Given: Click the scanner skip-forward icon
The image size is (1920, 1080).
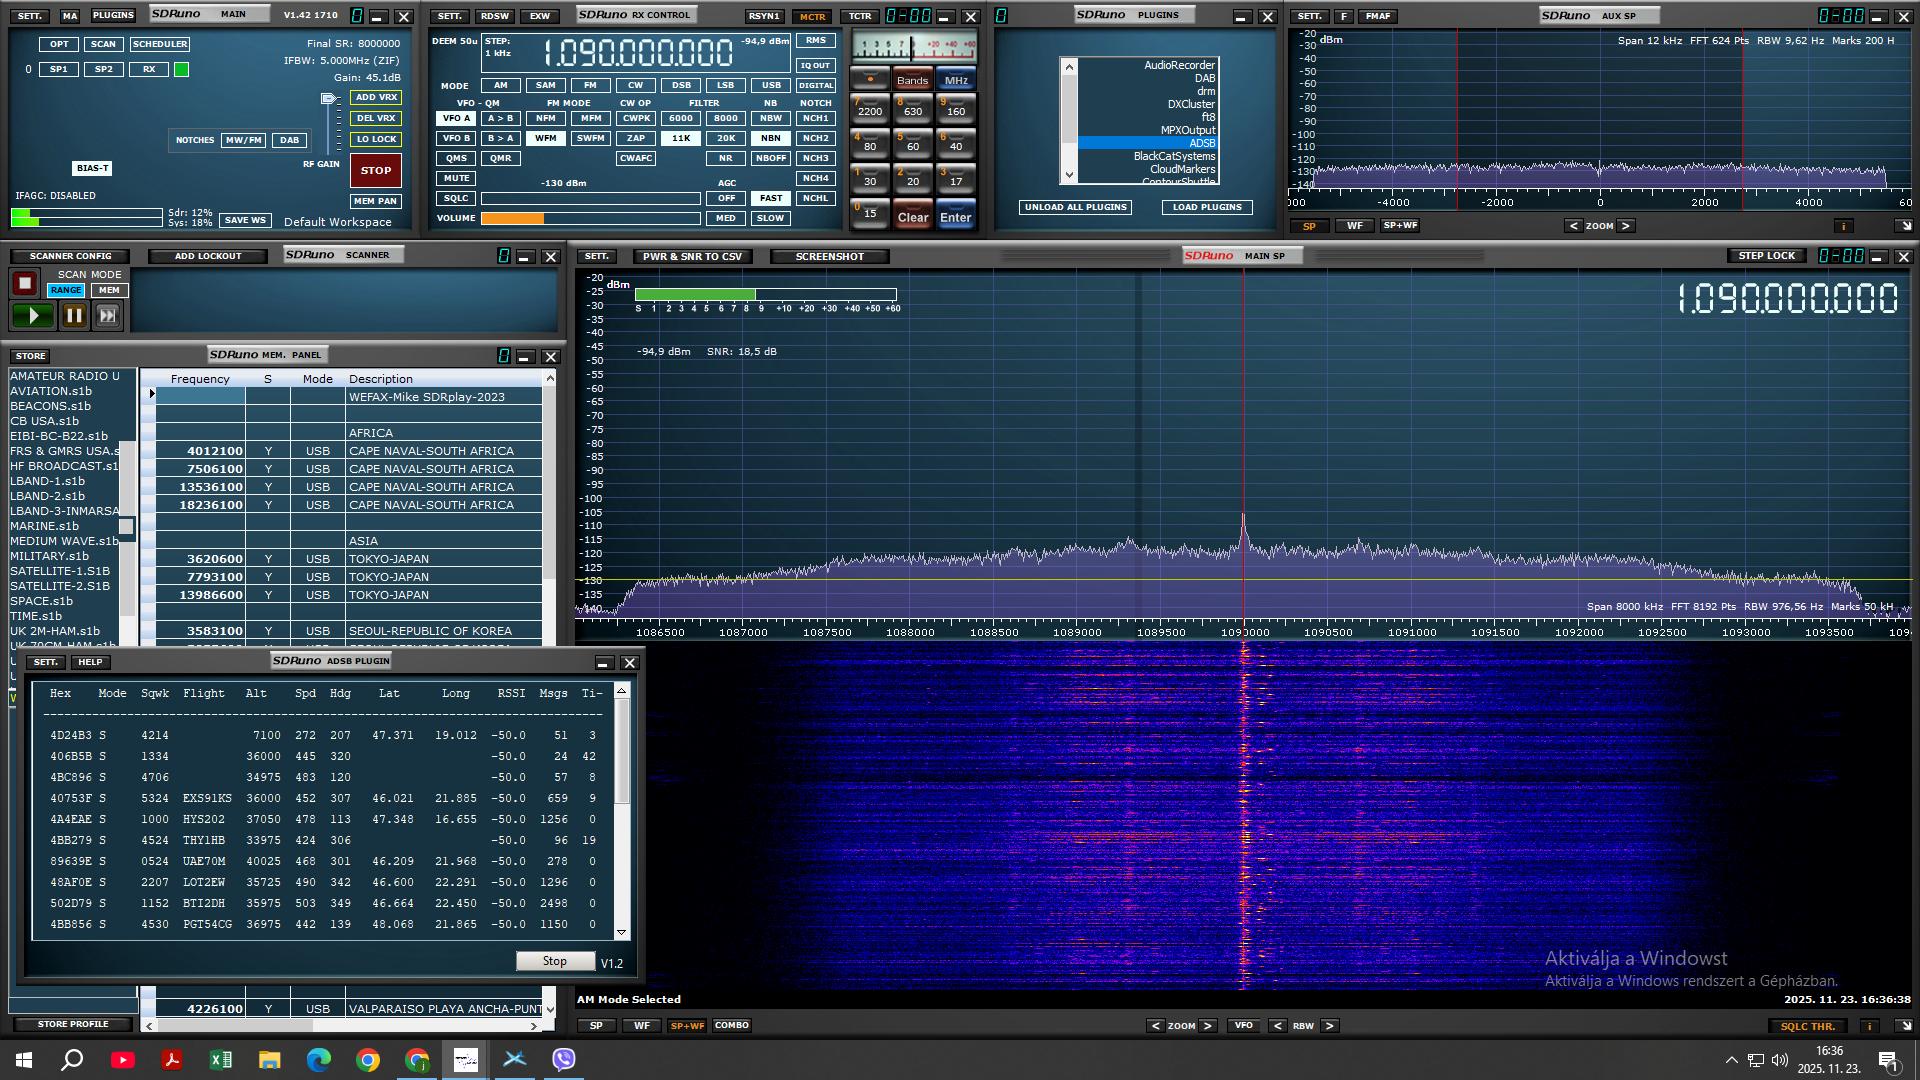Looking at the screenshot, I should pos(107,316).
